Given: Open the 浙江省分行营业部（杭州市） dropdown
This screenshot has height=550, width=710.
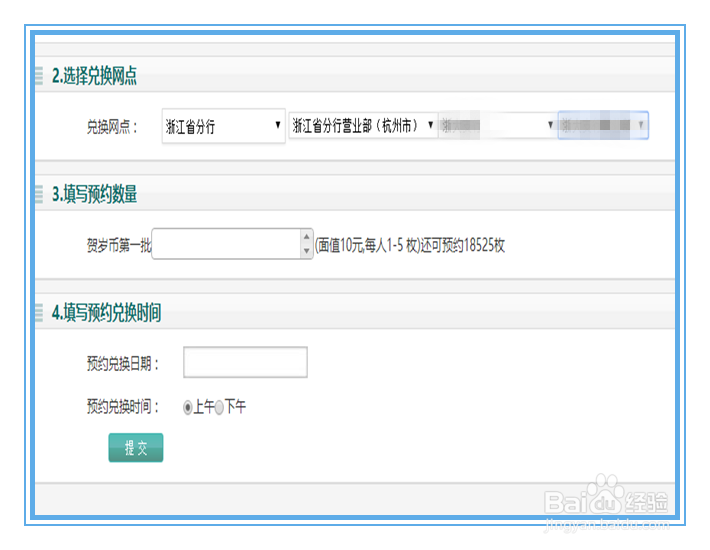Looking at the screenshot, I should pos(363,125).
